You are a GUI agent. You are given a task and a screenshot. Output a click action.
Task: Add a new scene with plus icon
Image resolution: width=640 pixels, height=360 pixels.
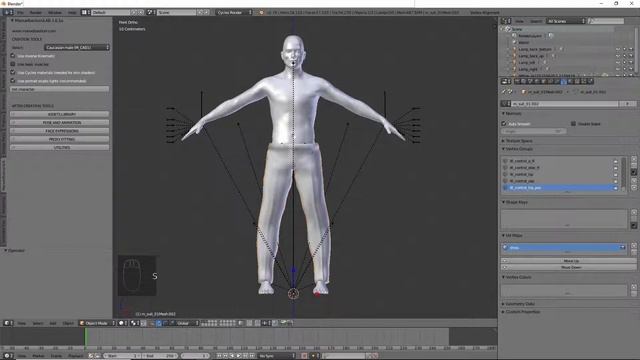(x=200, y=12)
